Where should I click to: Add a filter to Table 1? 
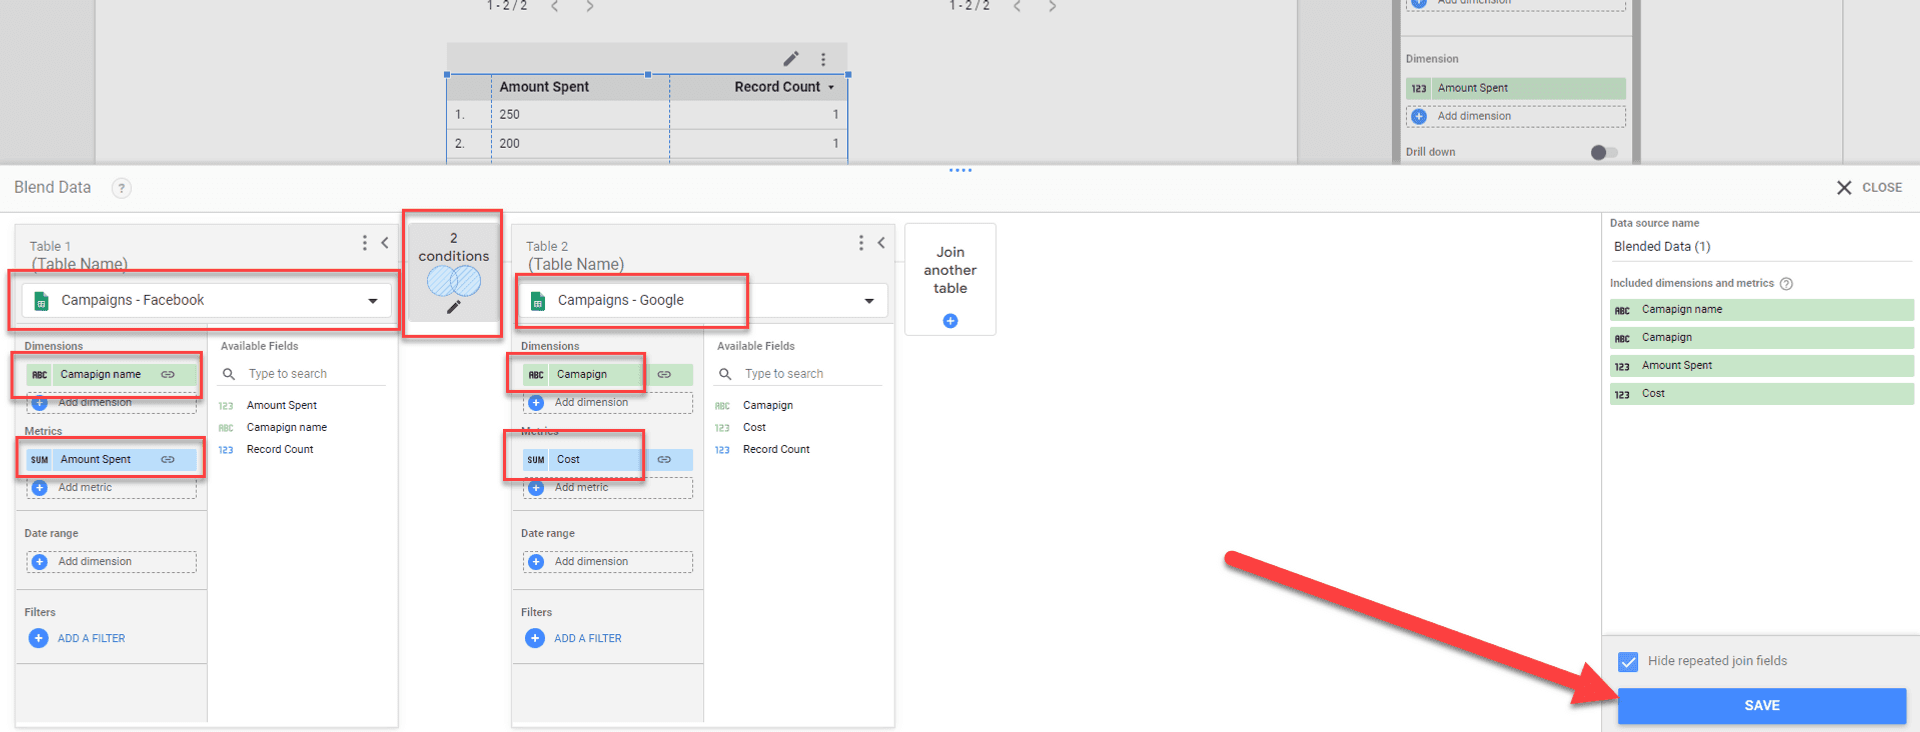[x=78, y=638]
